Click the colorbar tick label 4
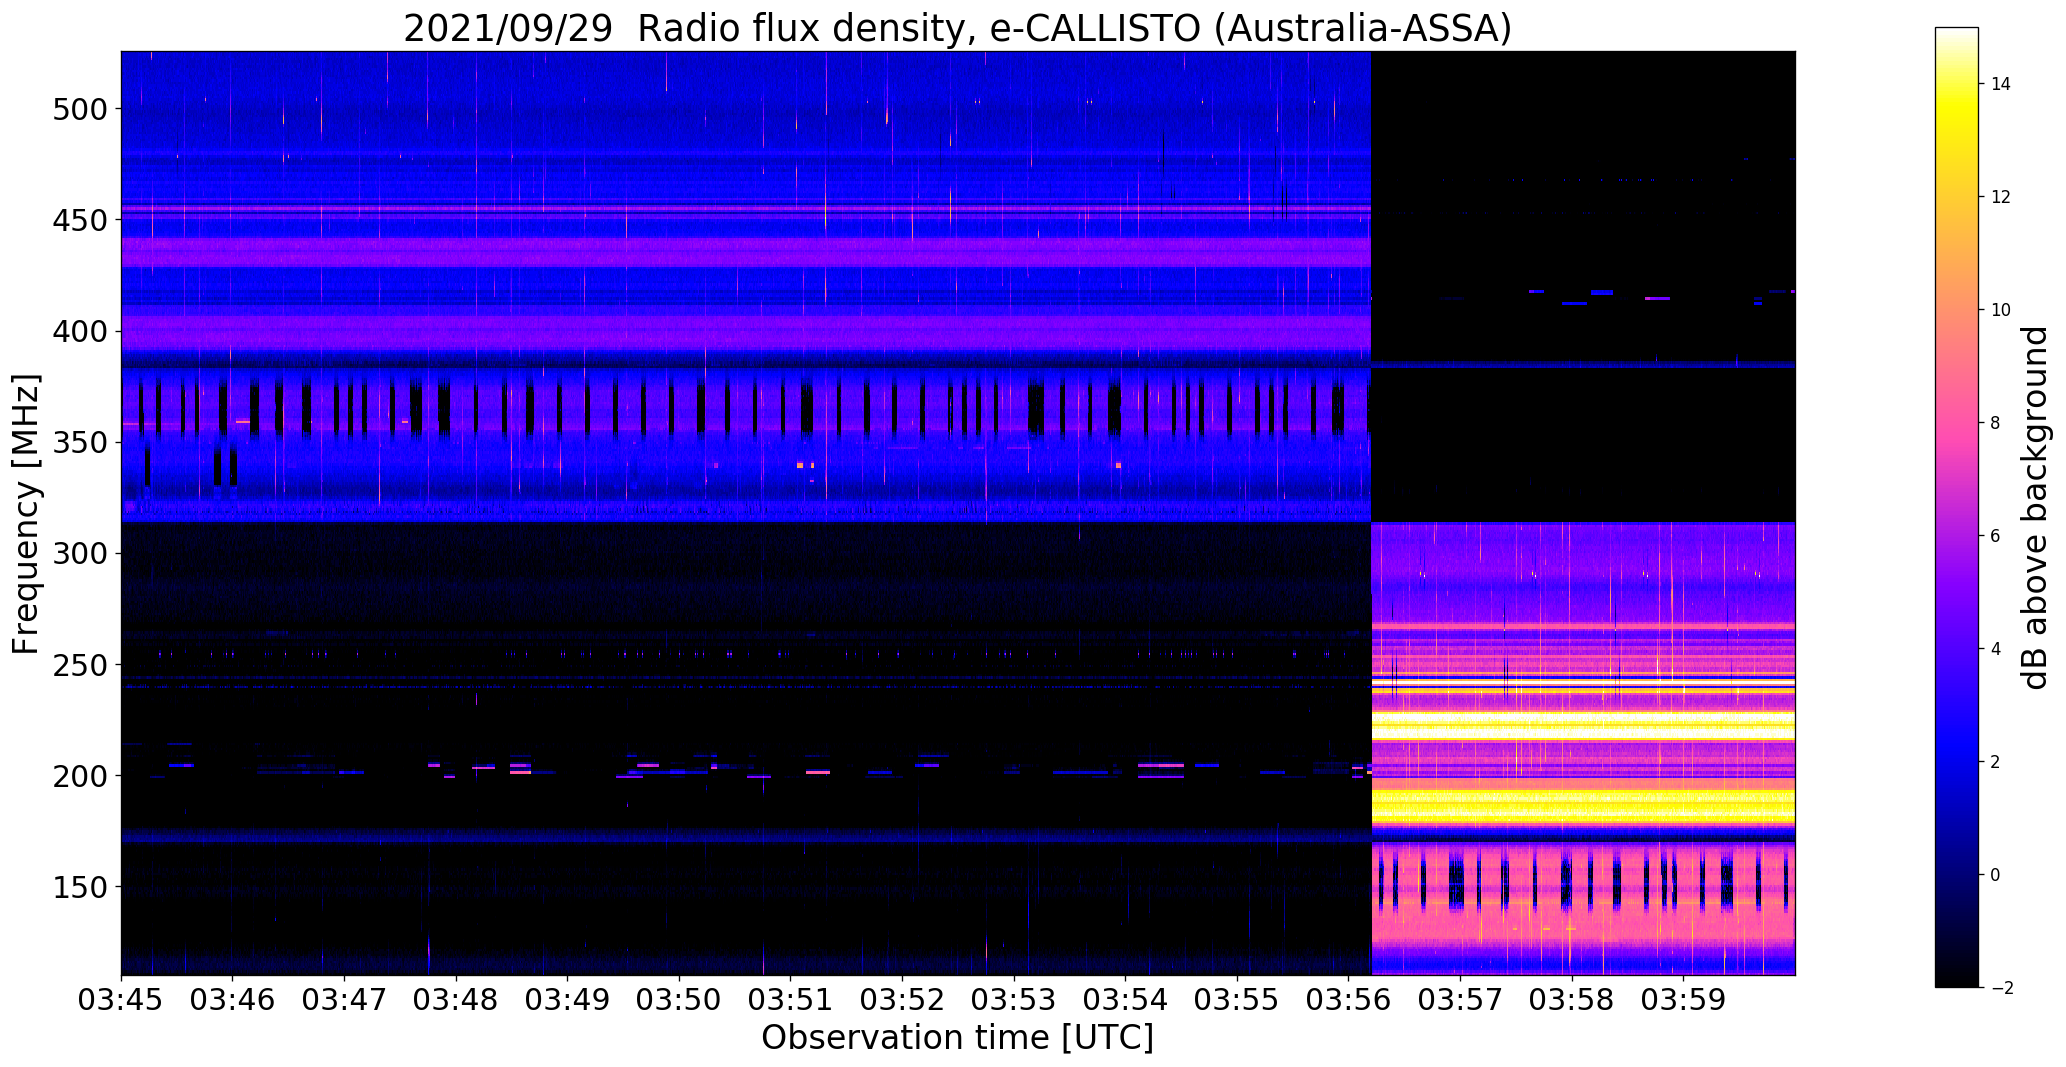 1996,649
